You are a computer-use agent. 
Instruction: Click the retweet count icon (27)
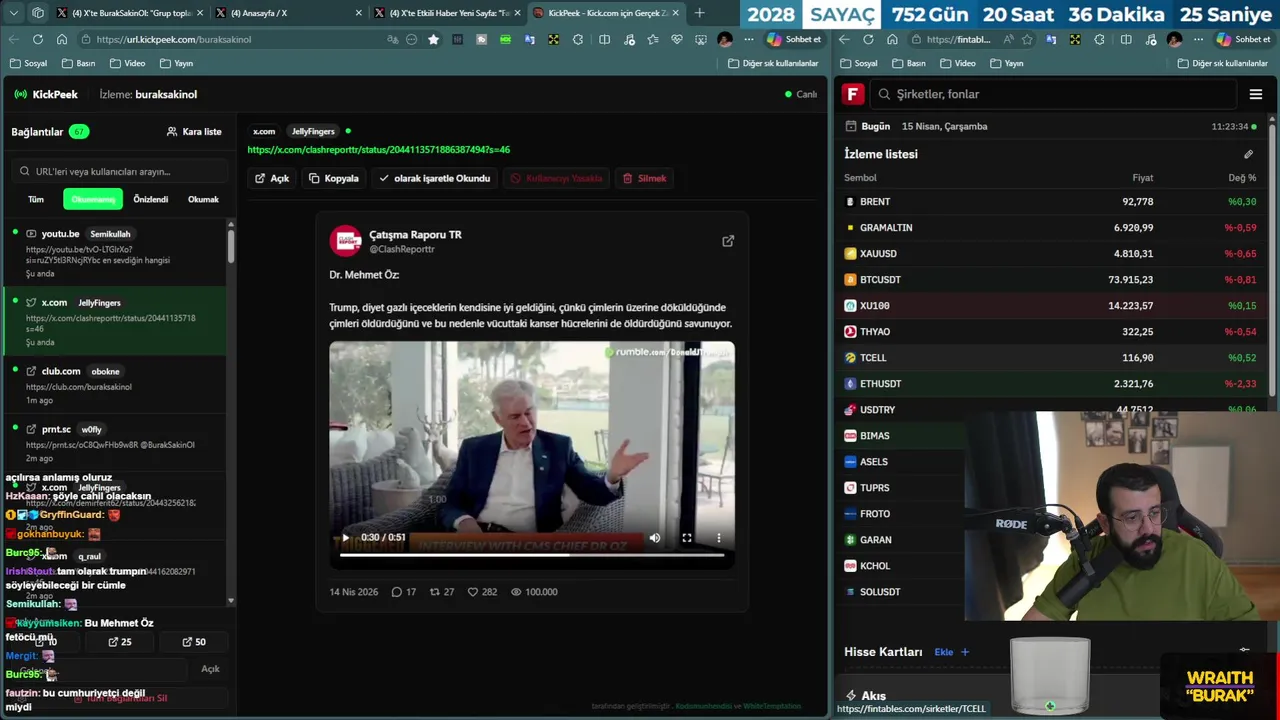tap(435, 592)
